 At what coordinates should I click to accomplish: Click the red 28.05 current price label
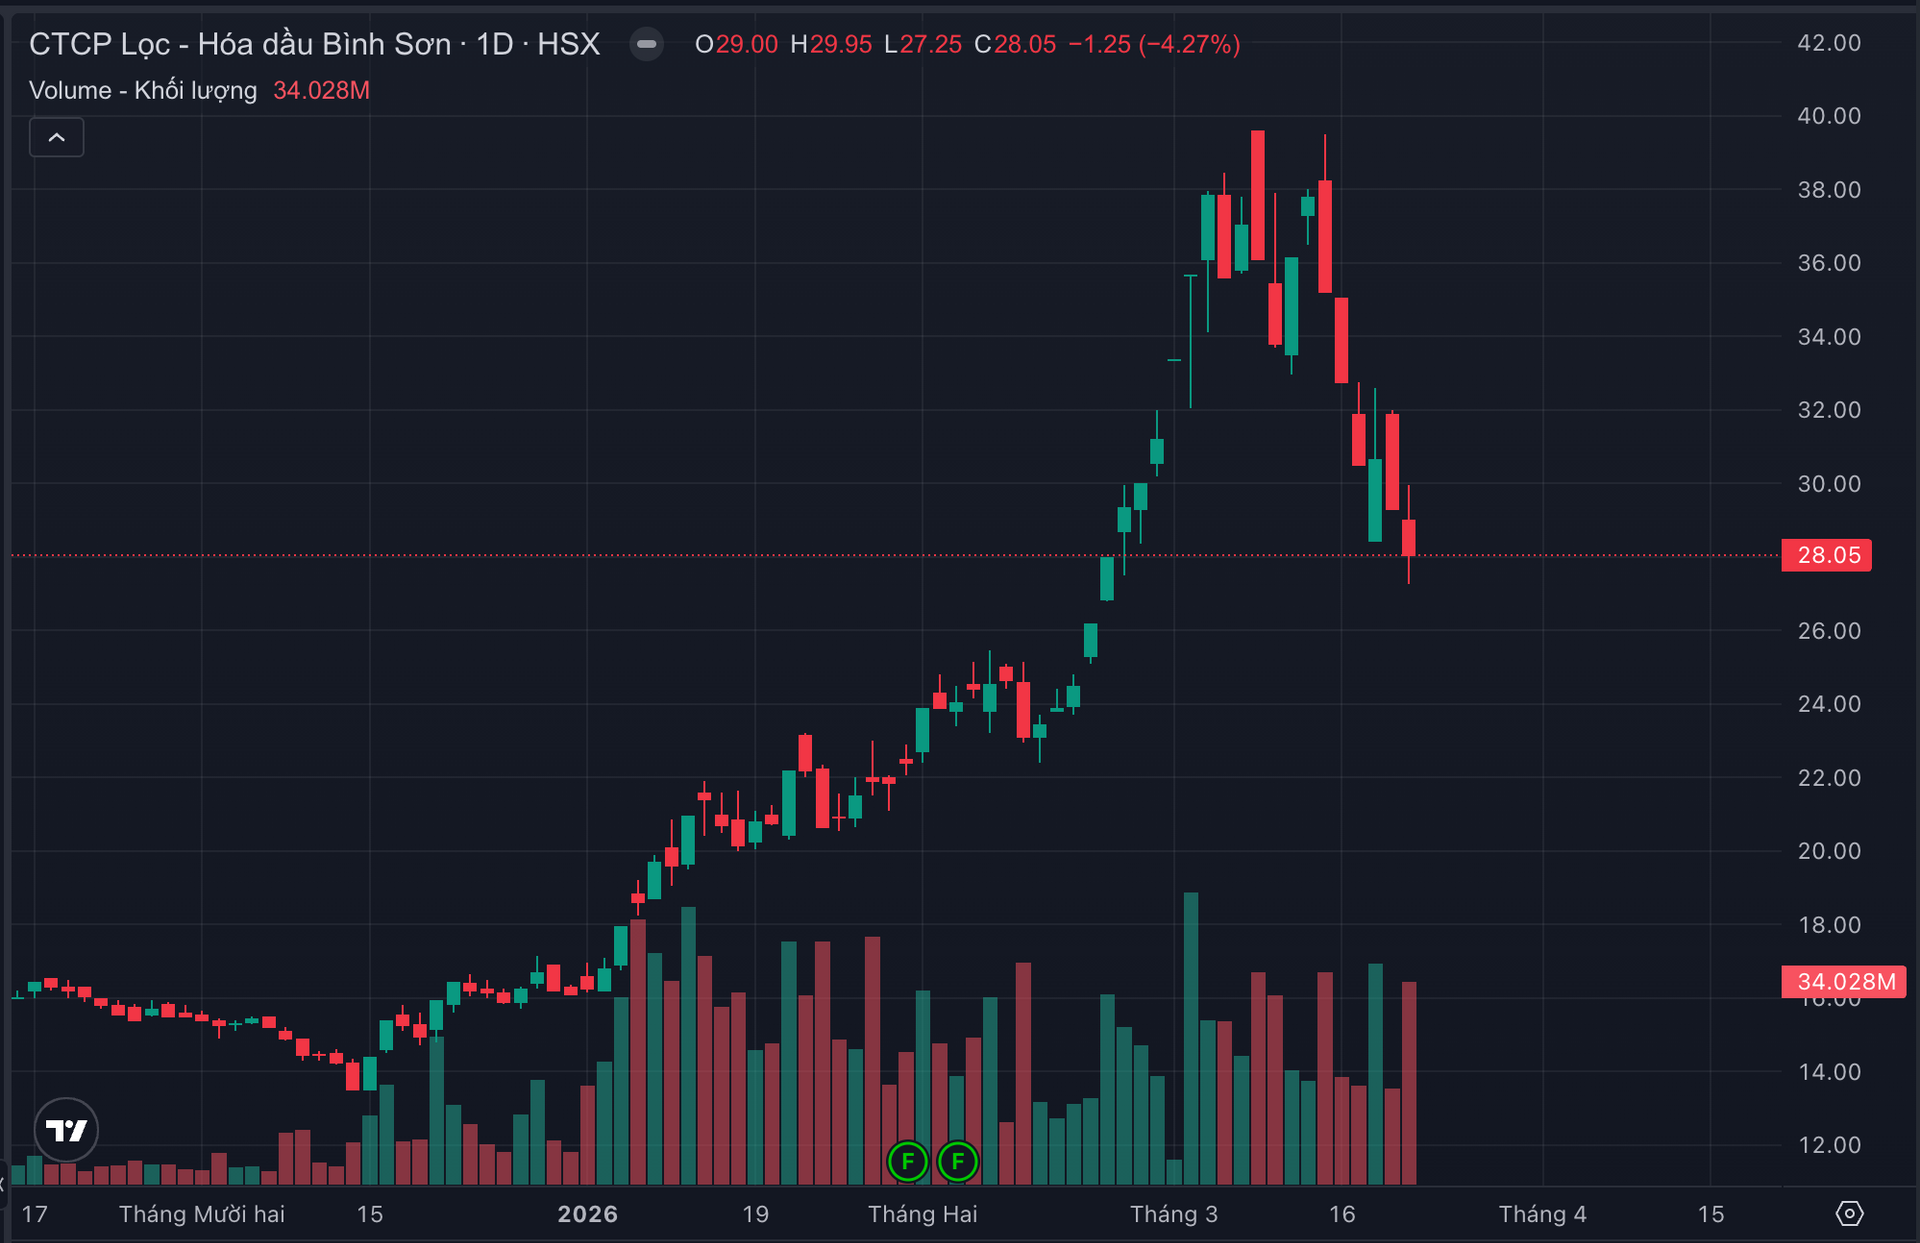[1826, 555]
